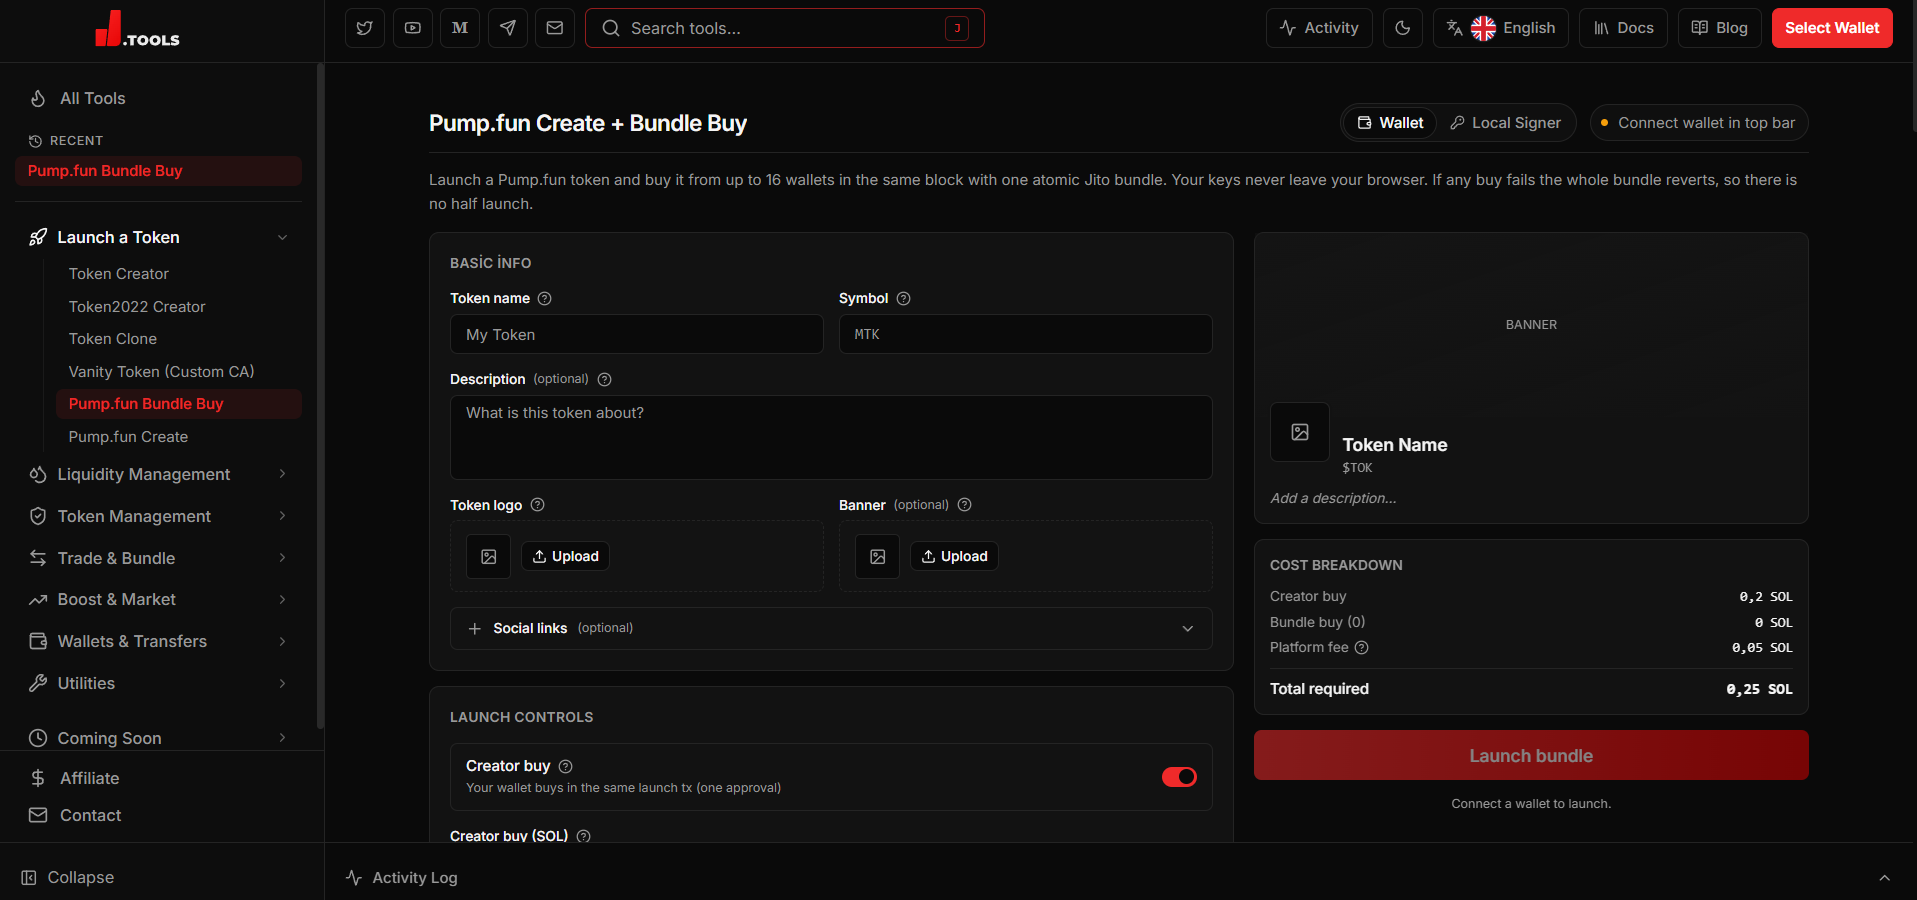Expand Token Management section
This screenshot has width=1917, height=900.
158,516
